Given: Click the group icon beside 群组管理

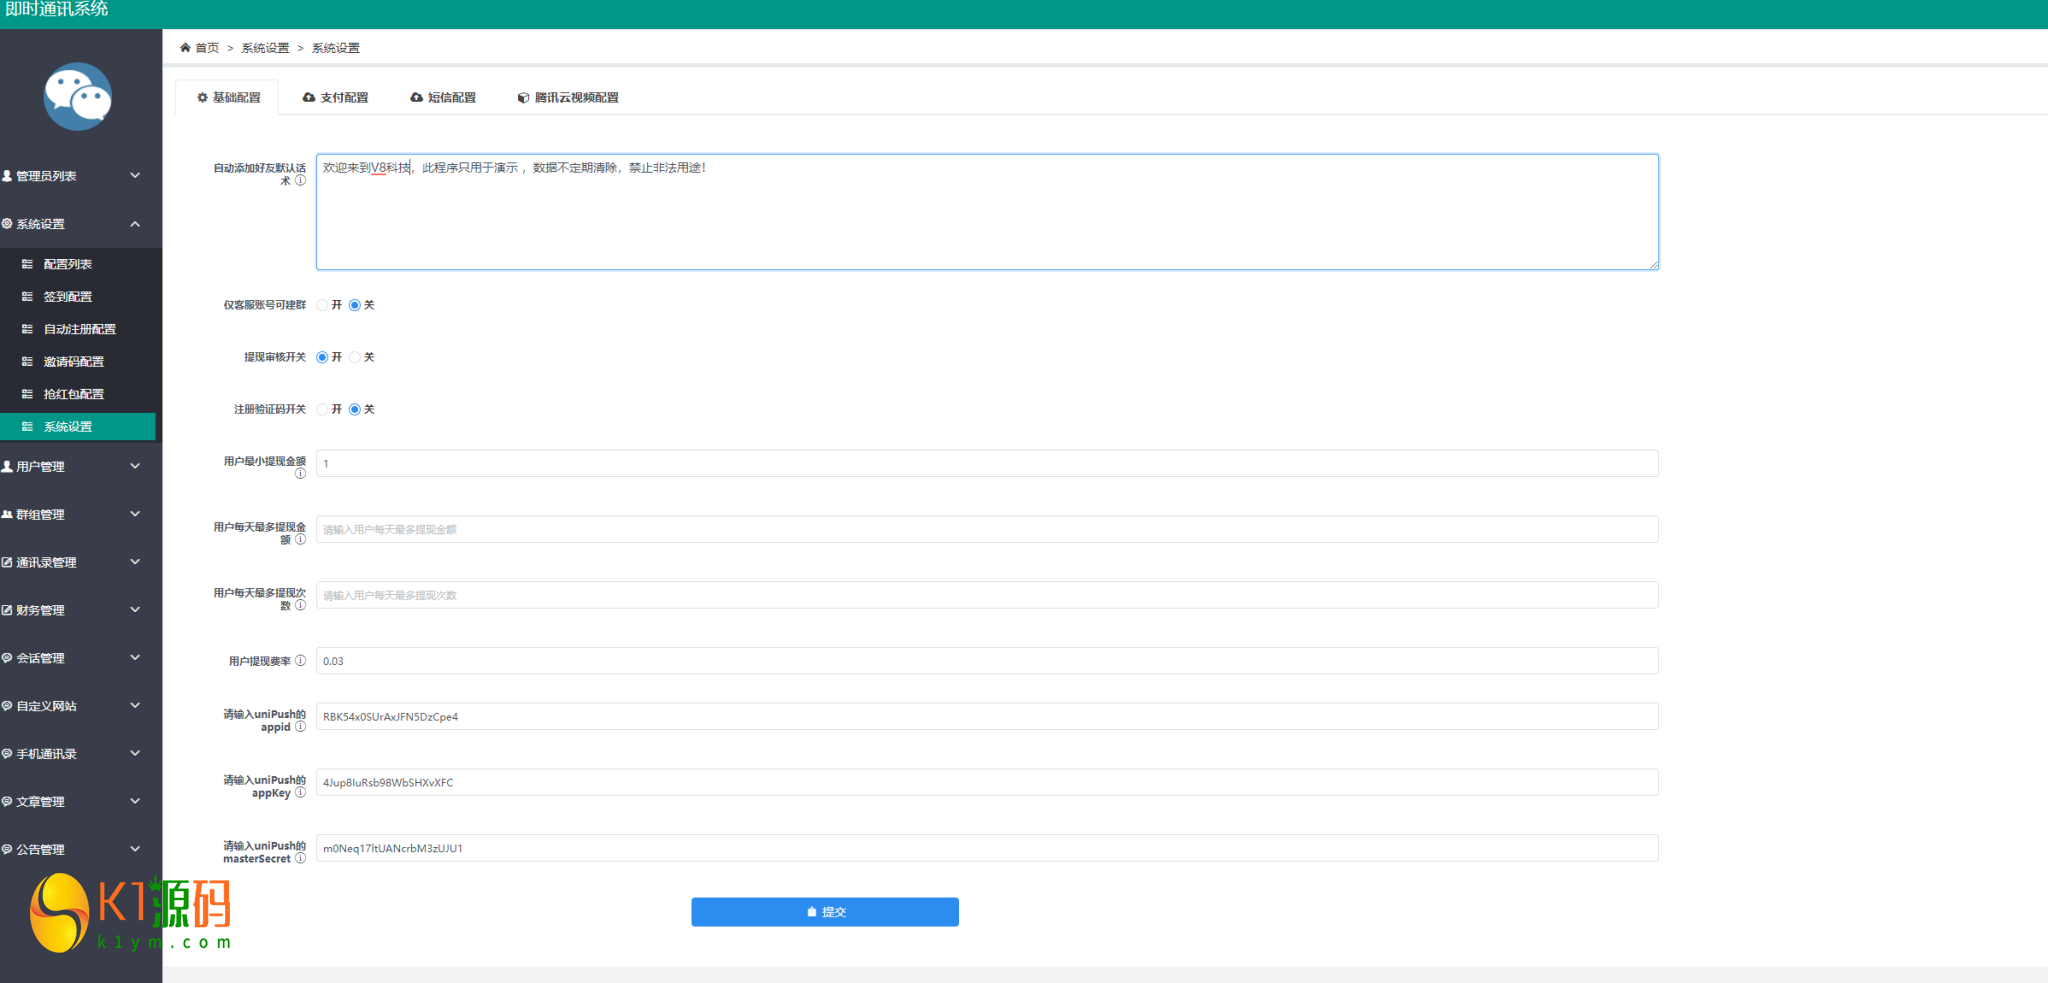Looking at the screenshot, I should tap(7, 515).
